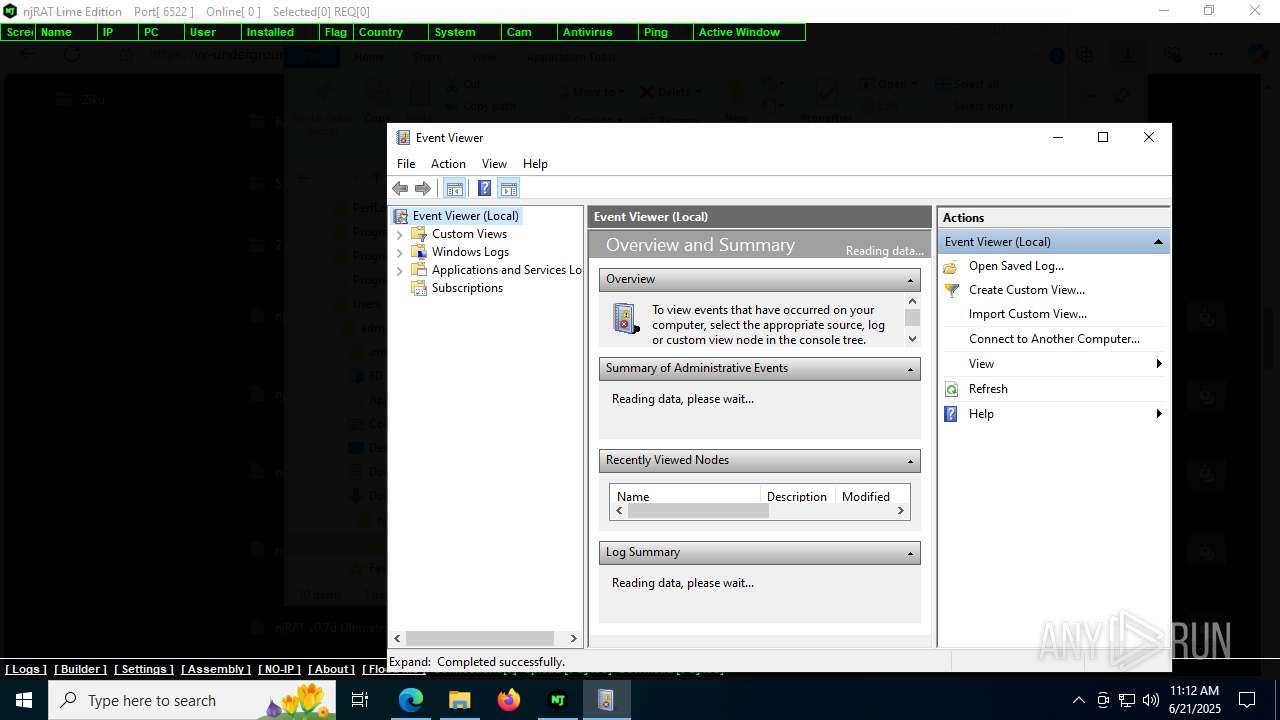Click Connect to Another Computer action

pos(1054,339)
